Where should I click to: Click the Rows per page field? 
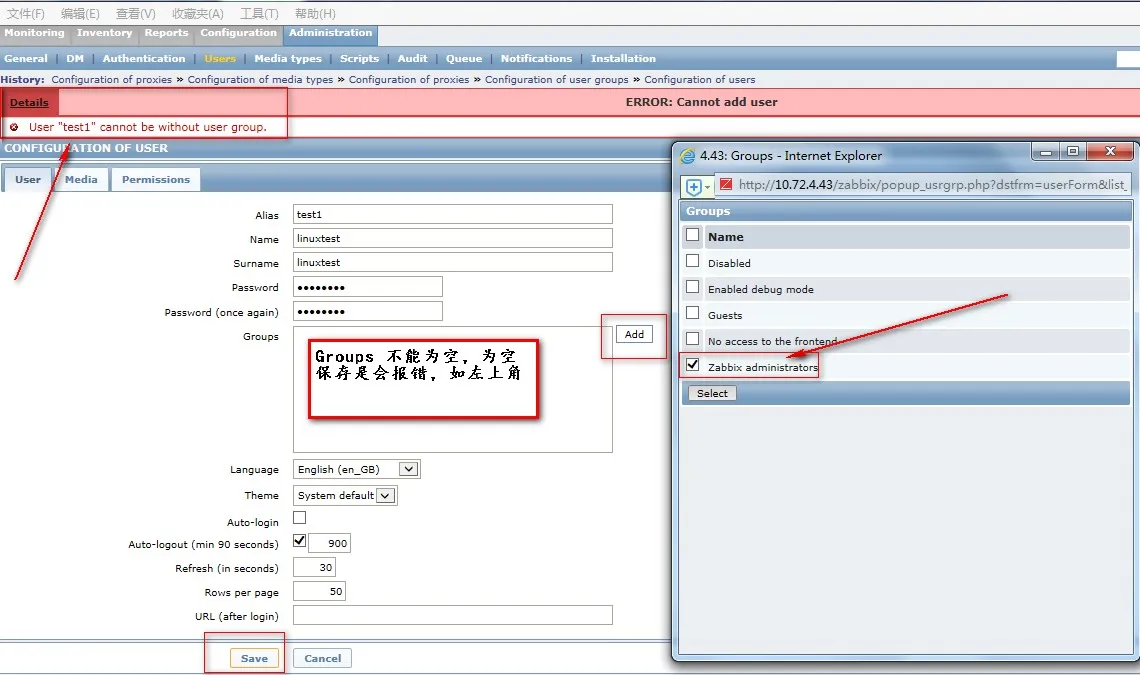coord(319,591)
